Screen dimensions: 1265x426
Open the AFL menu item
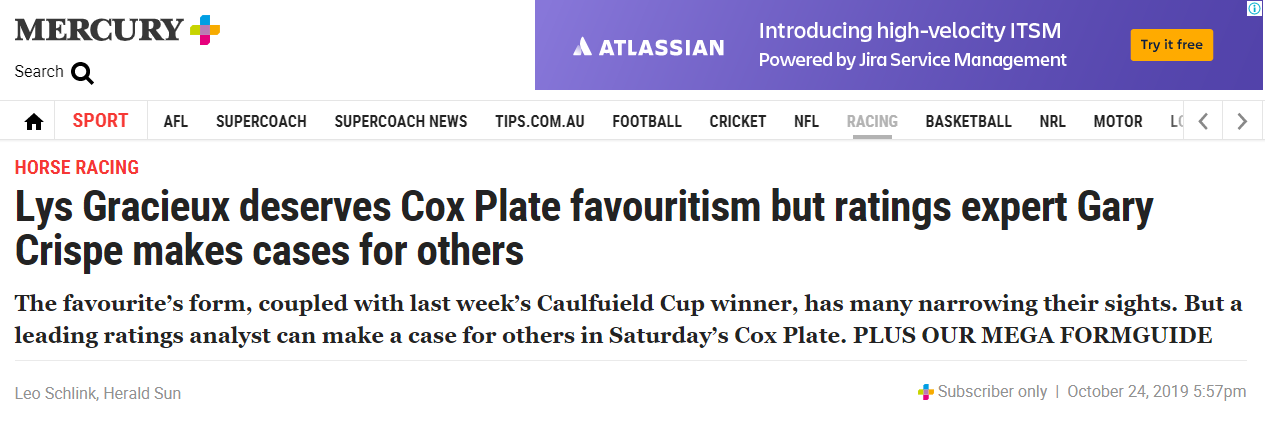tap(176, 122)
